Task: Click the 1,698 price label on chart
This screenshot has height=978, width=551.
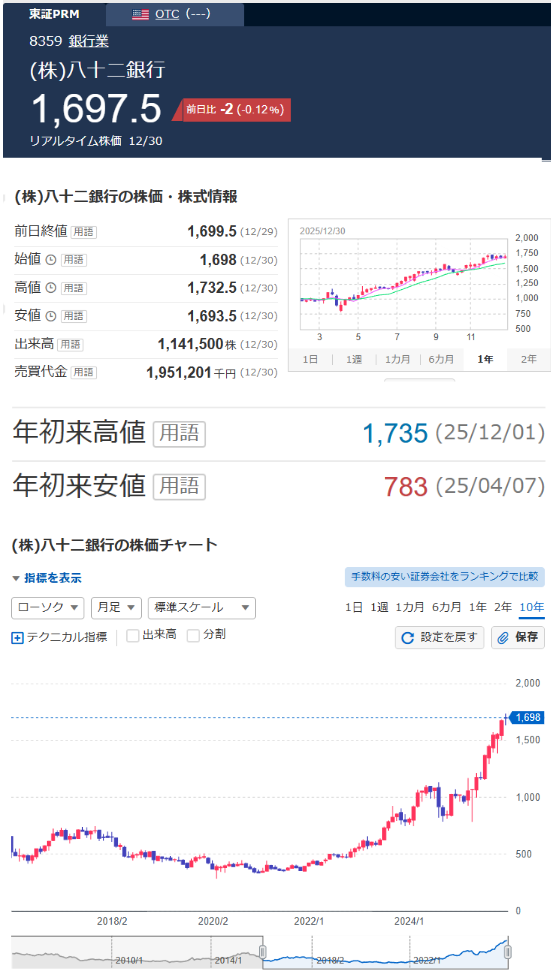Action: 528,717
